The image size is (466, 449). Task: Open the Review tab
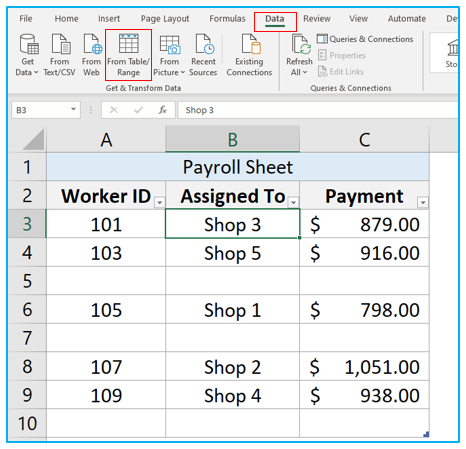317,19
